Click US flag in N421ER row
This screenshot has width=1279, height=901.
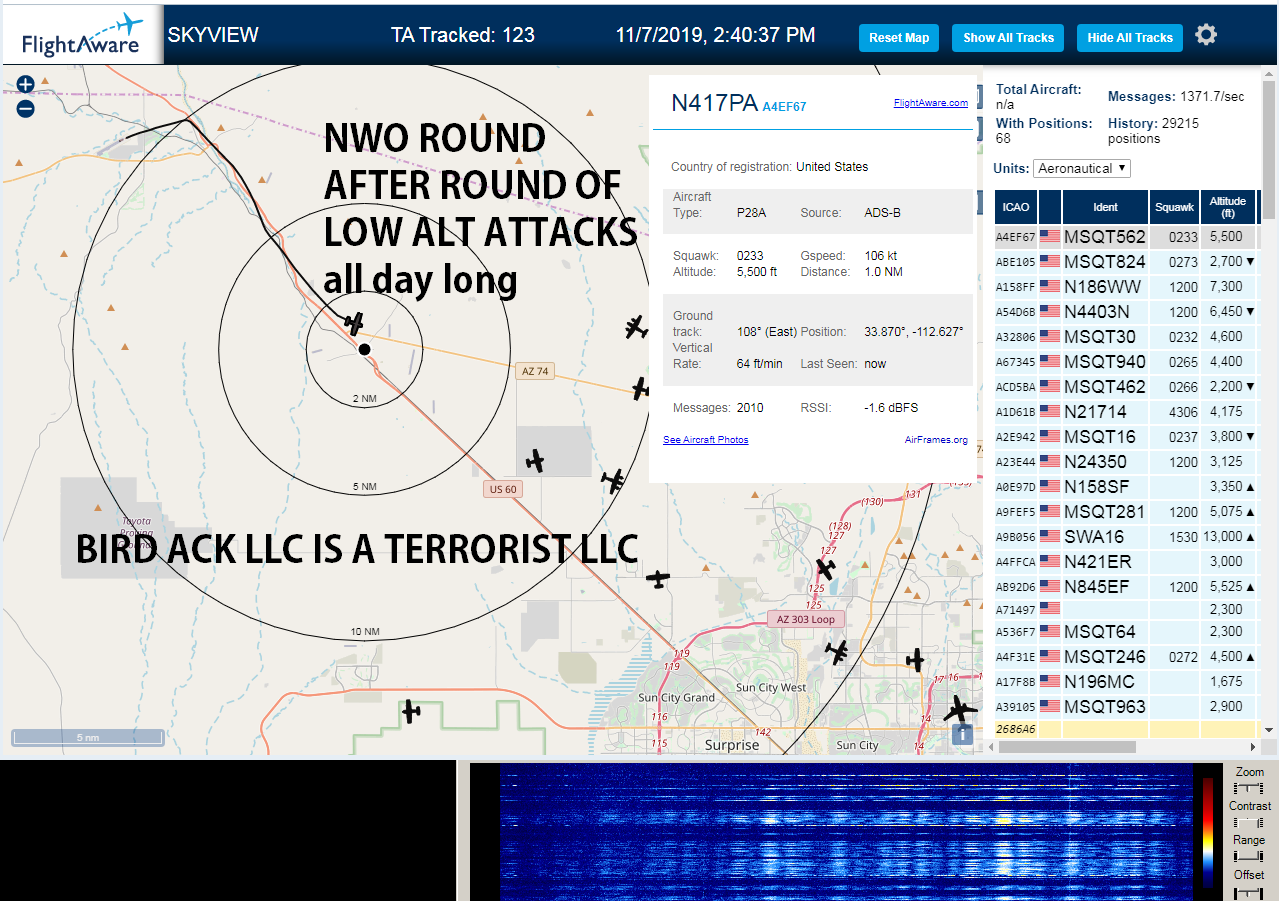(1050, 562)
